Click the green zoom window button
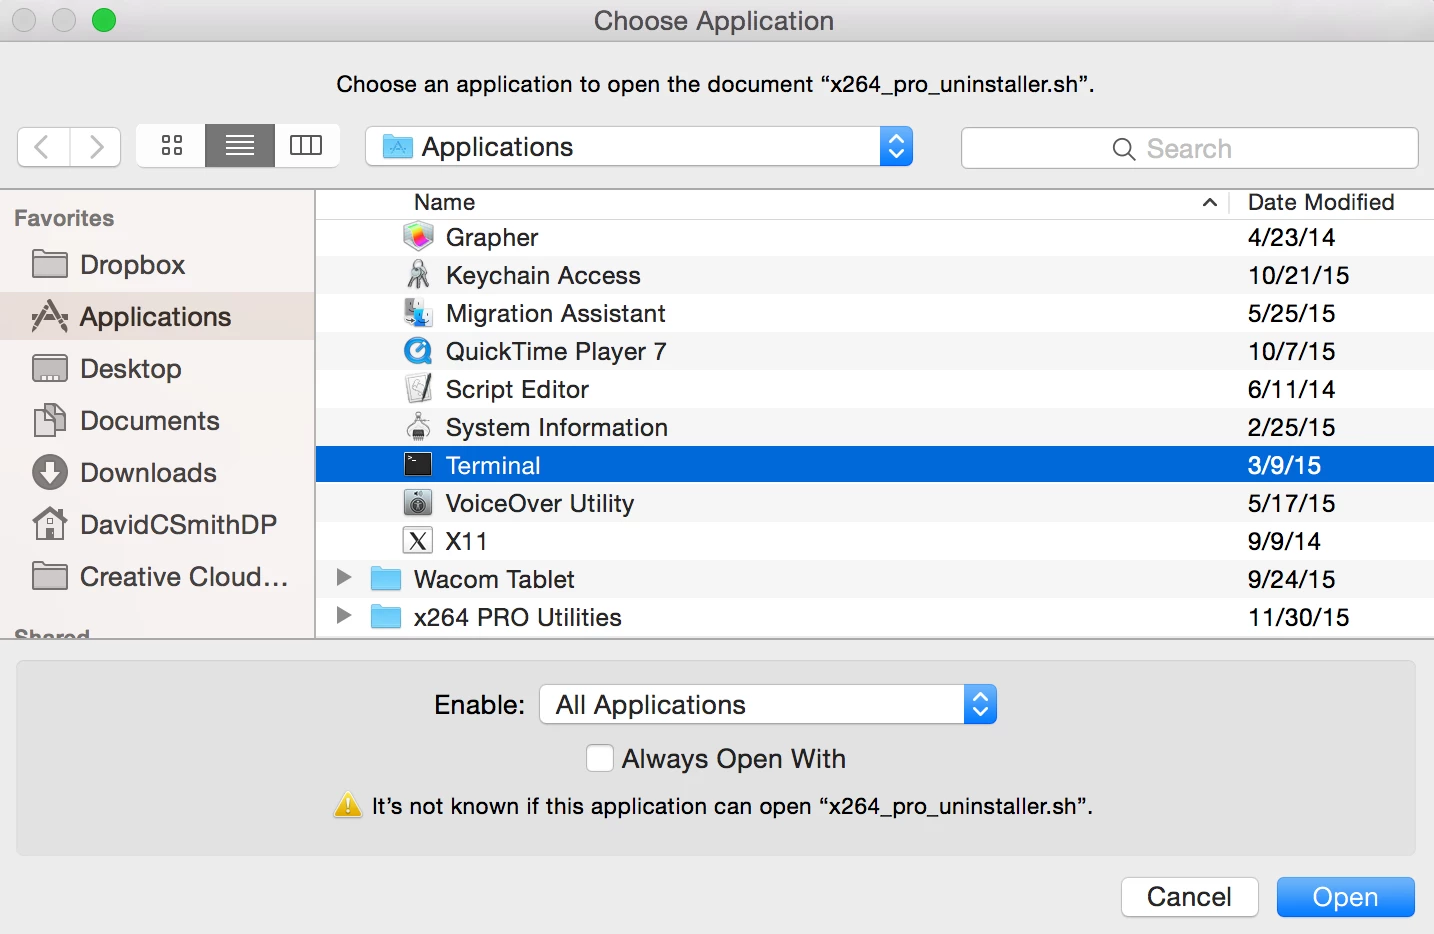Screen dimensions: 1434x934 [x=104, y=20]
